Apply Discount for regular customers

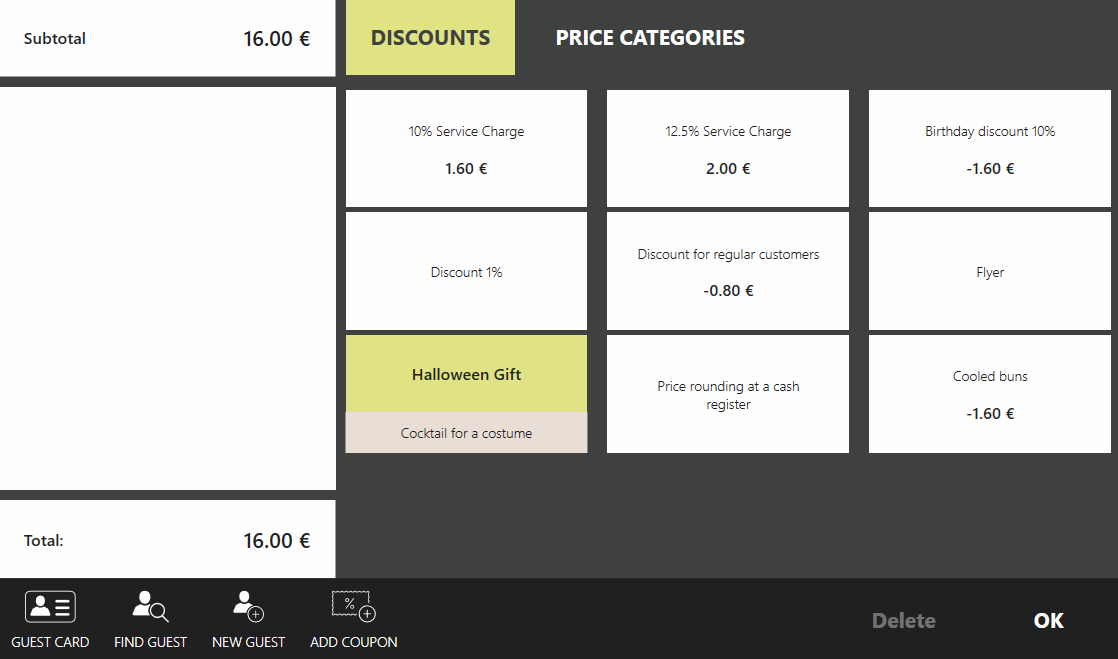728,271
